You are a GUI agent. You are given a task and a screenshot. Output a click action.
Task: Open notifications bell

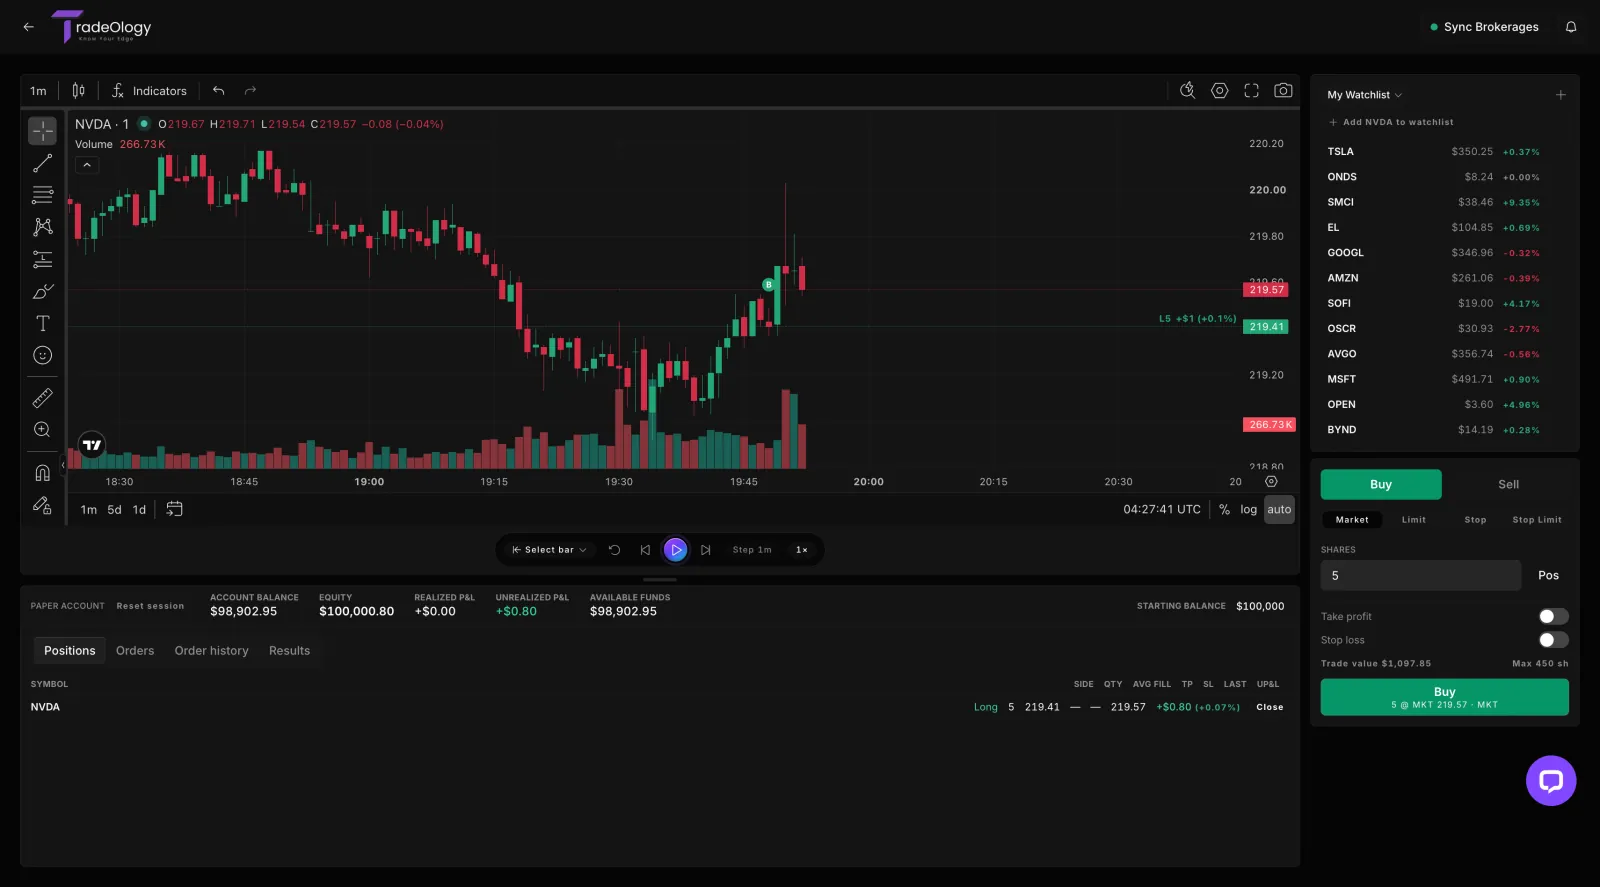tap(1571, 27)
